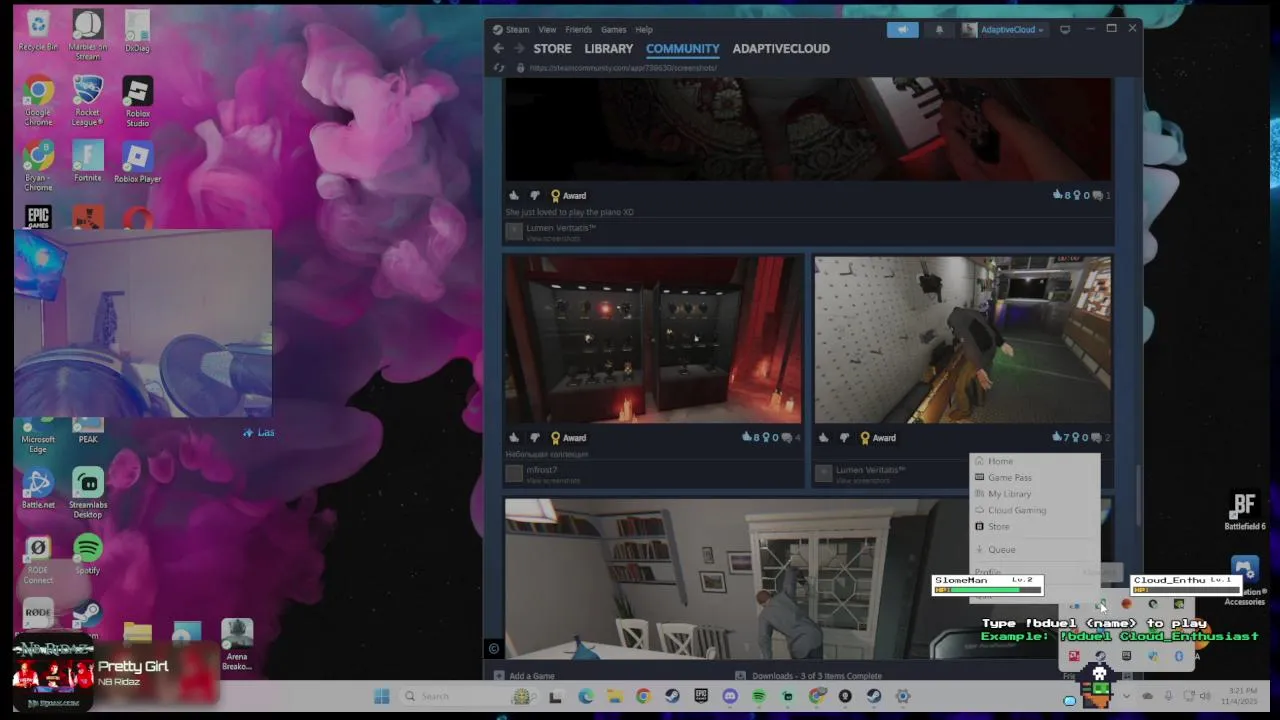Open Streamlabs Desktop shortcut
The height and width of the screenshot is (720, 1280).
(x=88, y=493)
